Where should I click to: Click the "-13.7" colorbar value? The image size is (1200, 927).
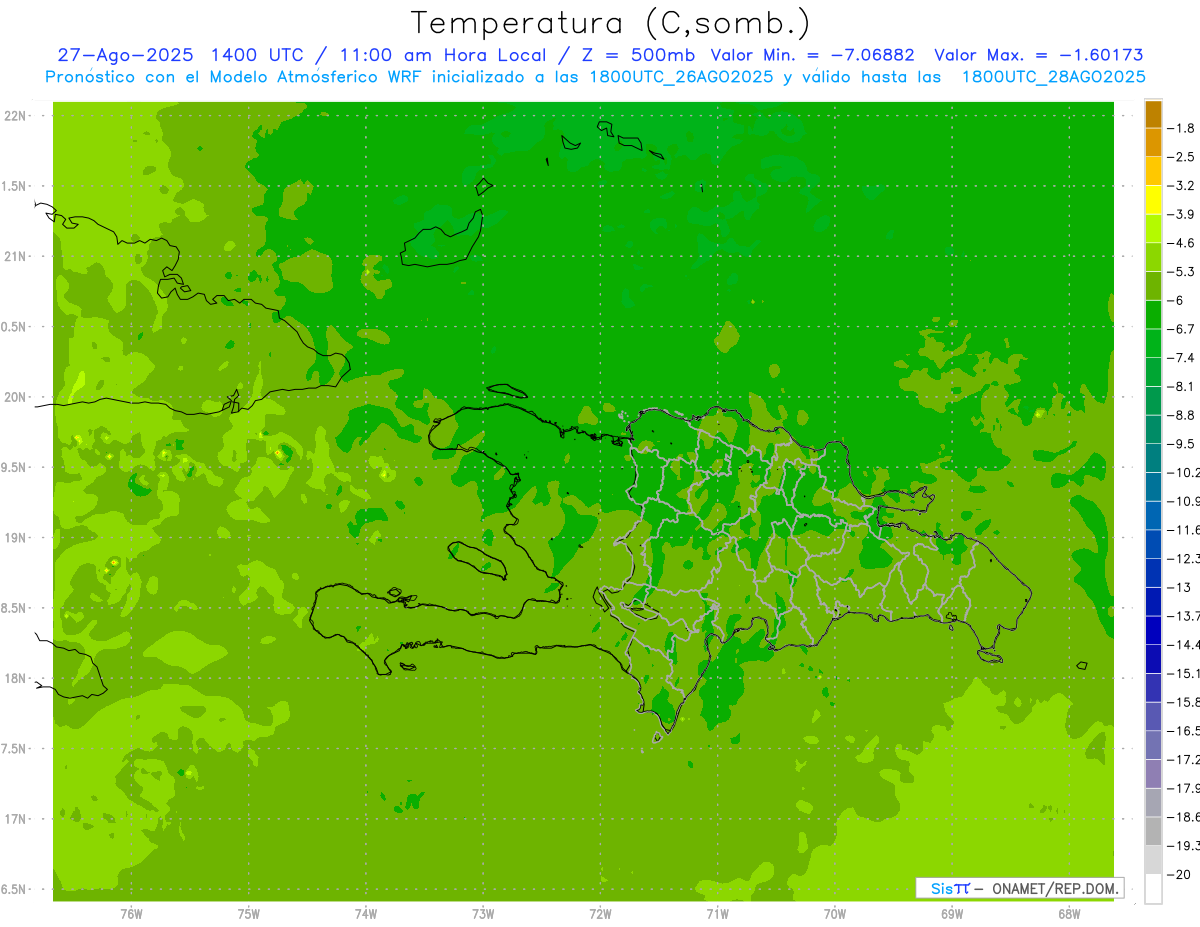tap(1183, 615)
